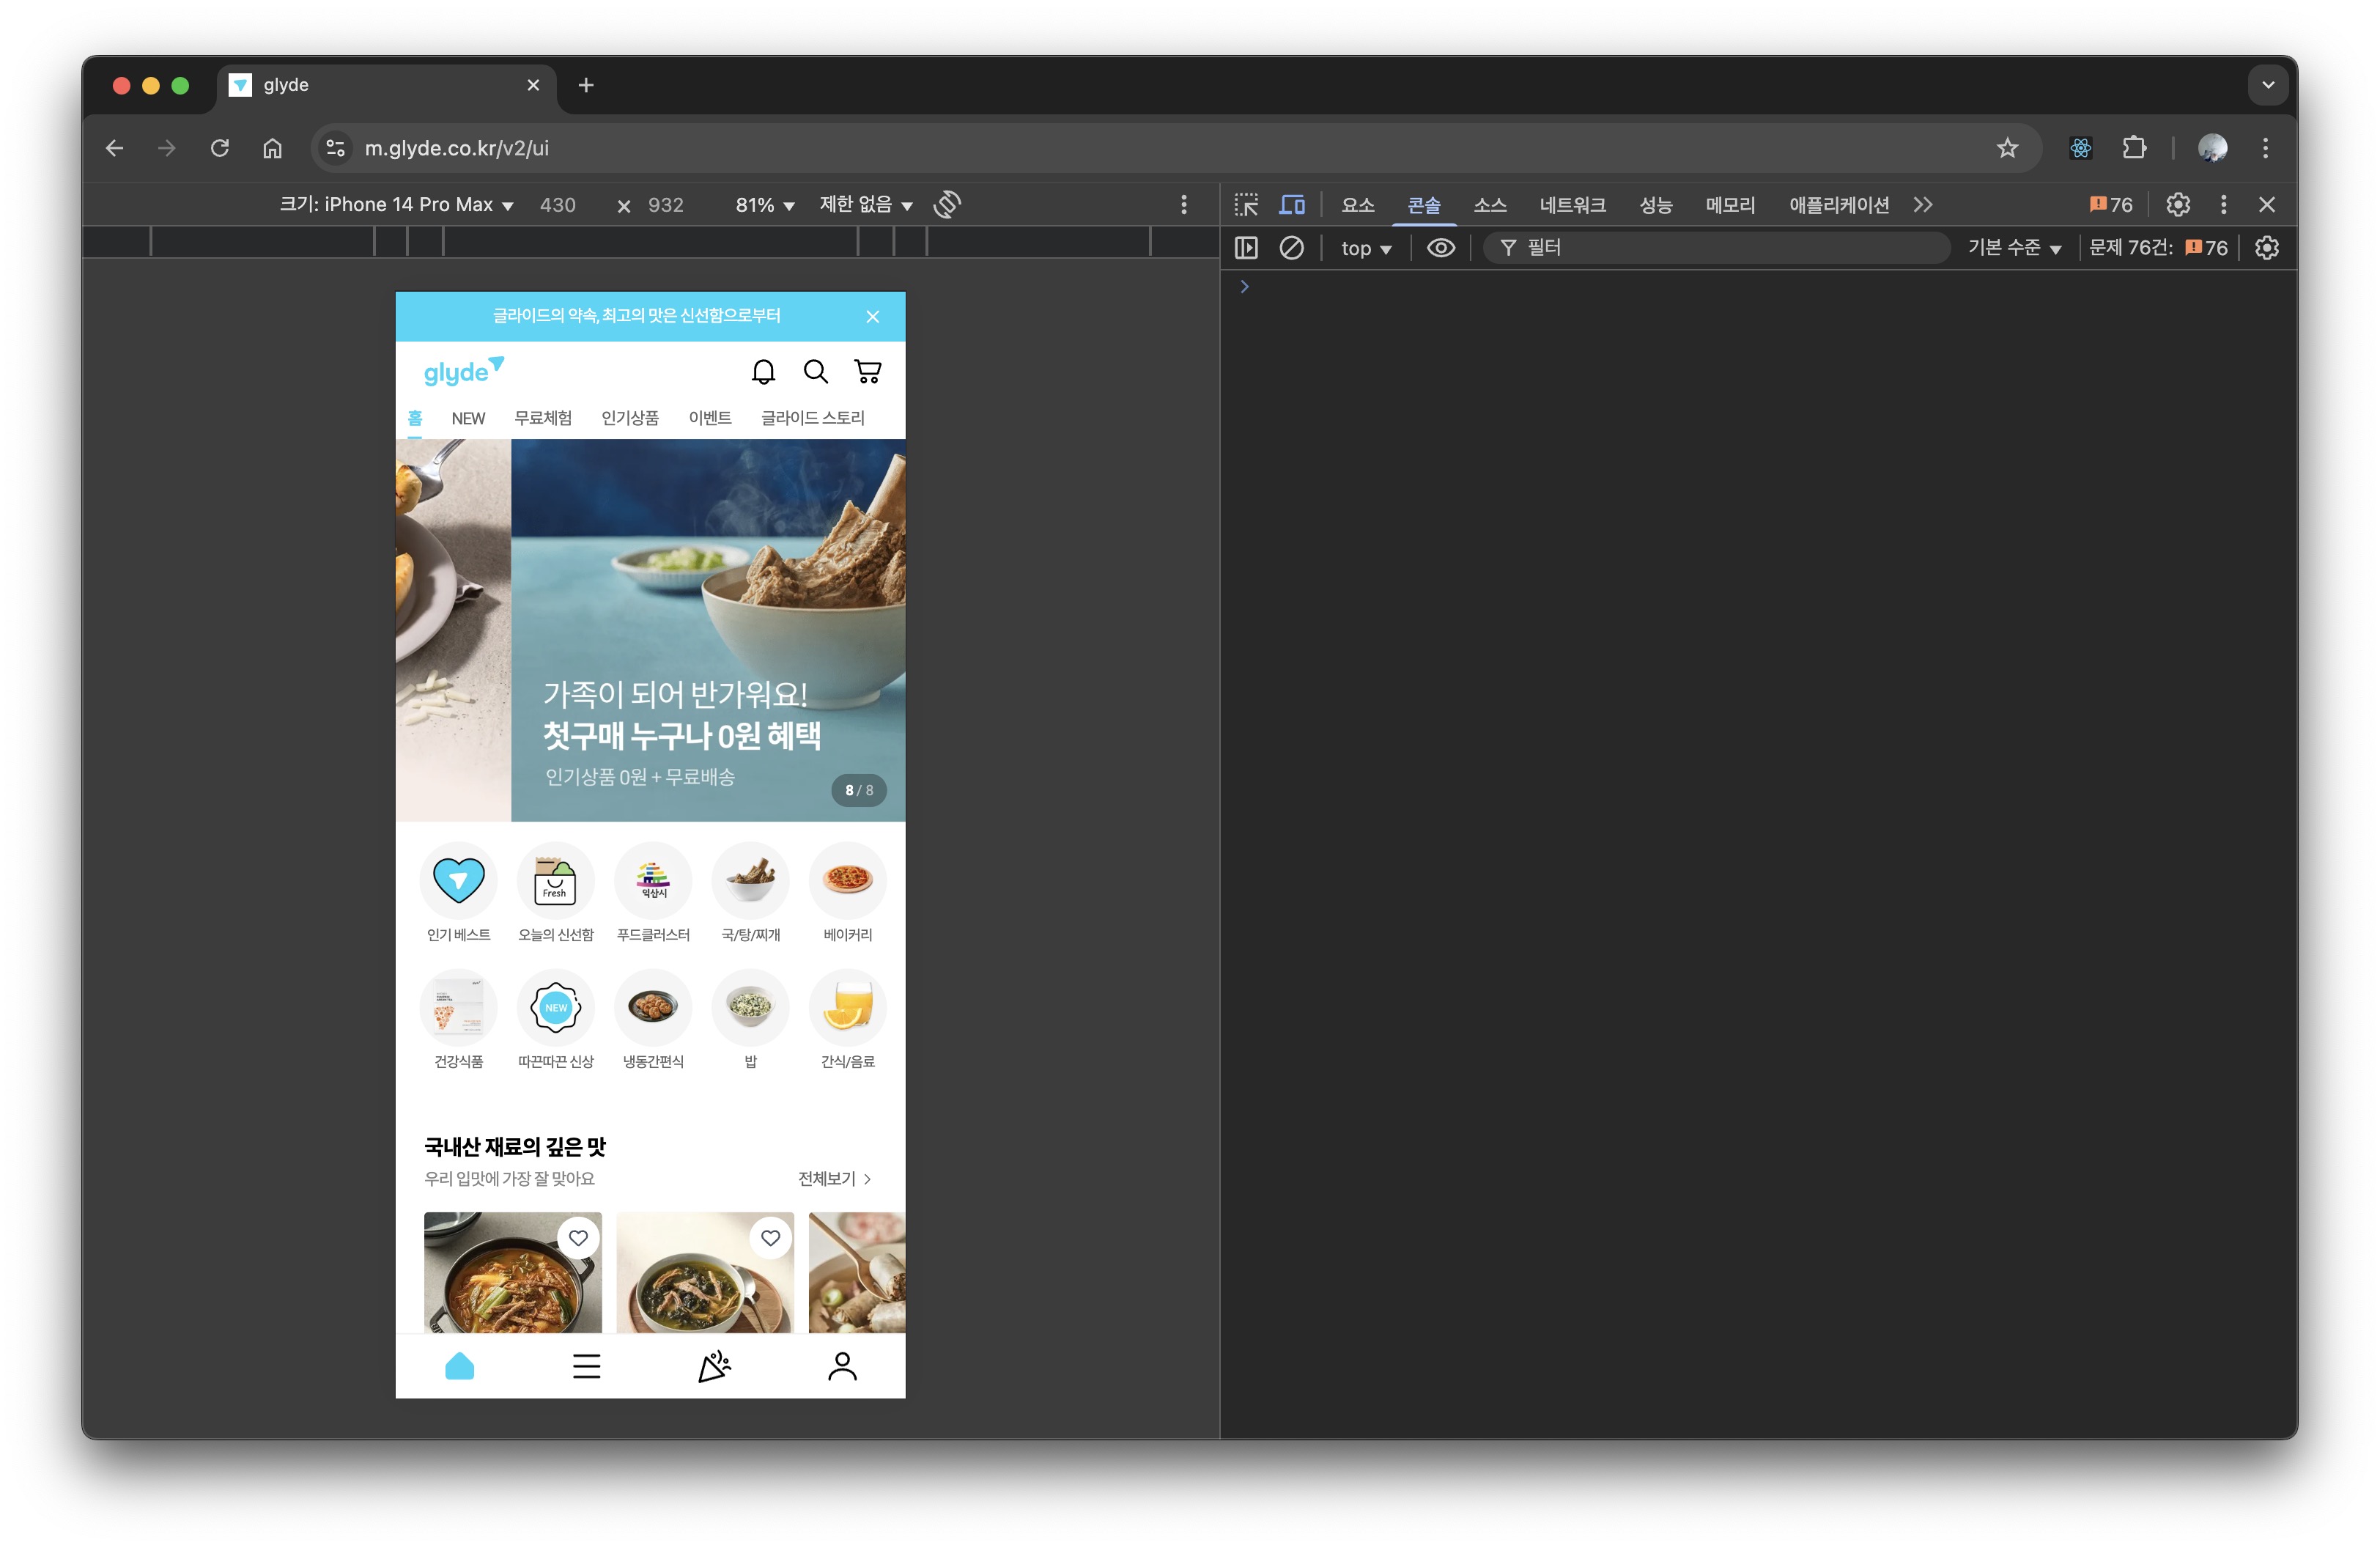Select the 인기상품 tab on glyde page
Image resolution: width=2380 pixels, height=1548 pixels.
point(630,418)
